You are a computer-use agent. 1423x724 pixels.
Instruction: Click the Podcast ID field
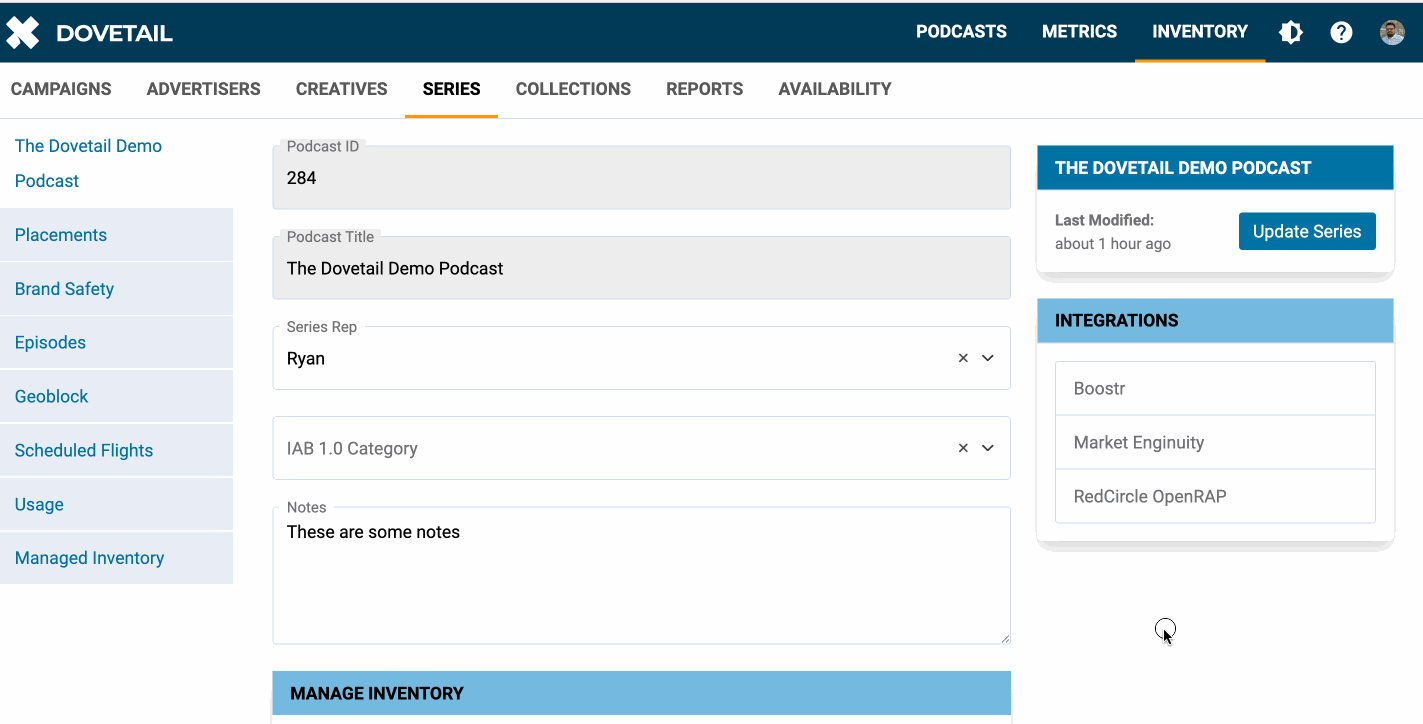[x=641, y=177]
